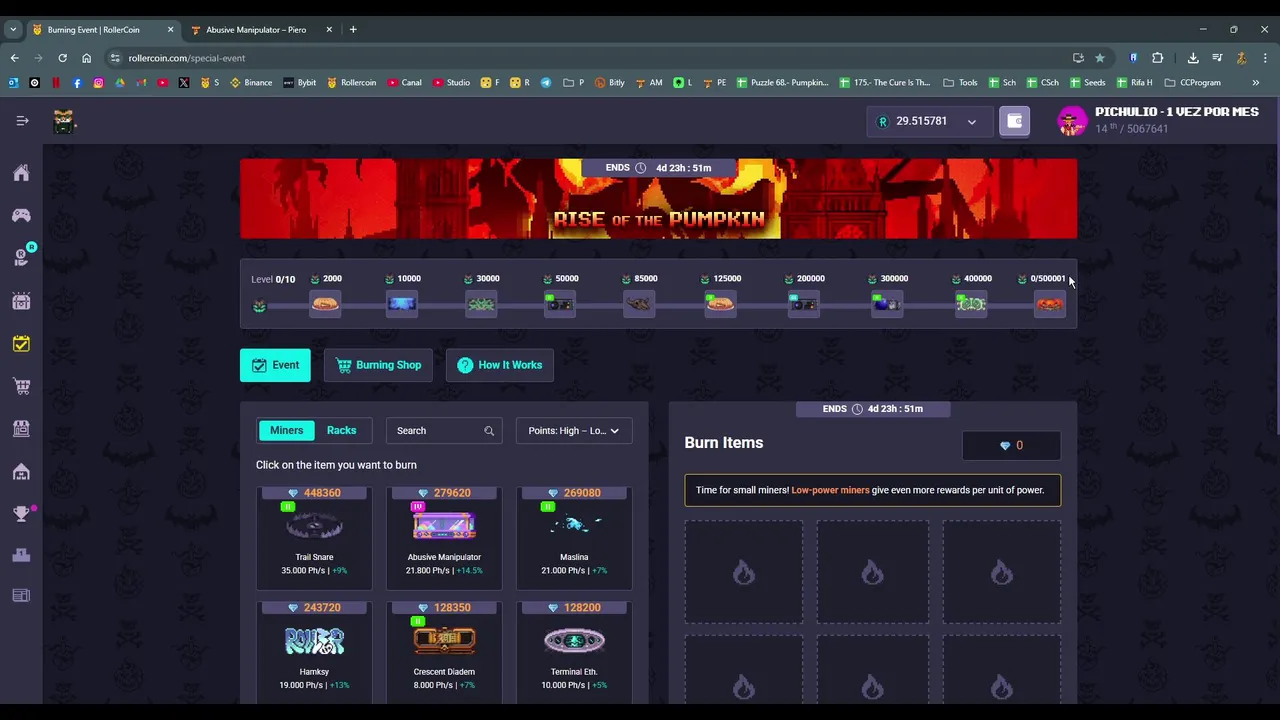Click the magnifier search icon in Search box
Image resolution: width=1280 pixels, height=720 pixels.
pos(489,431)
